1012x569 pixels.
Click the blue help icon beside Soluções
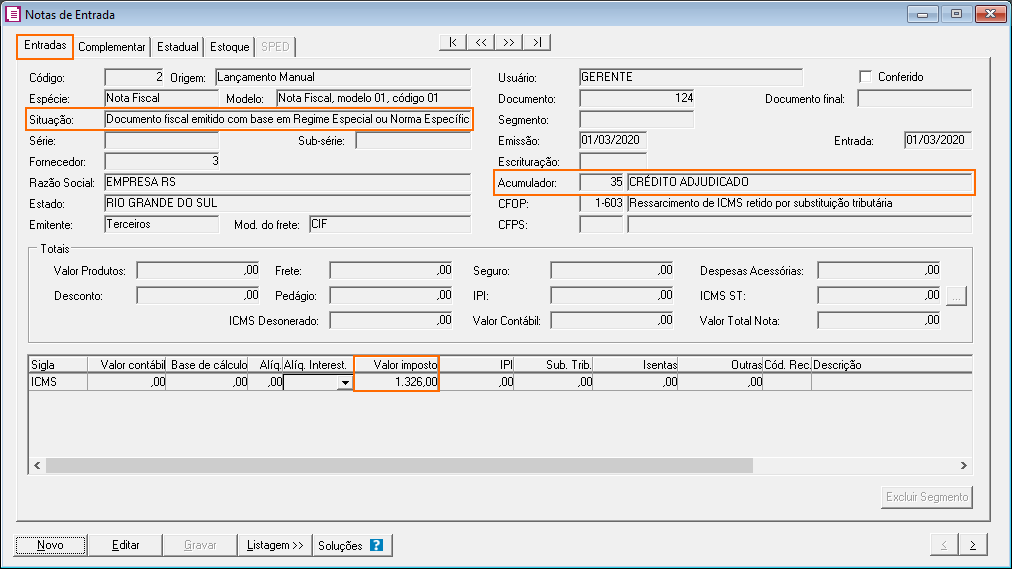click(377, 545)
